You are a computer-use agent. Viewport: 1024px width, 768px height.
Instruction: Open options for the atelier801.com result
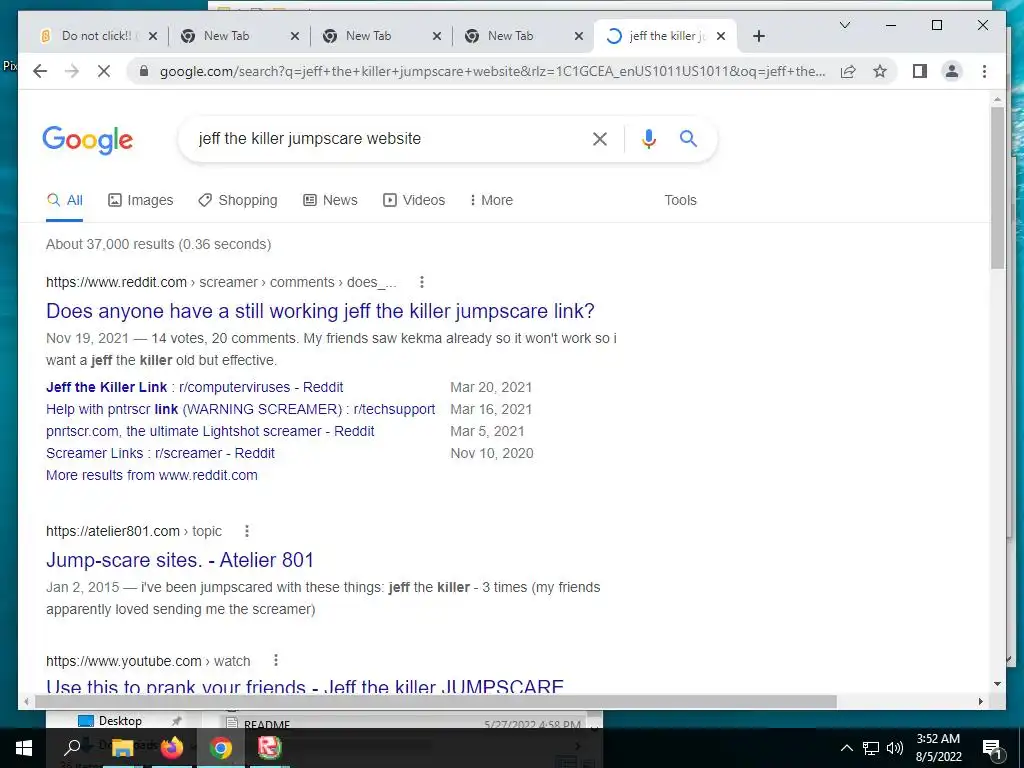coord(247,531)
